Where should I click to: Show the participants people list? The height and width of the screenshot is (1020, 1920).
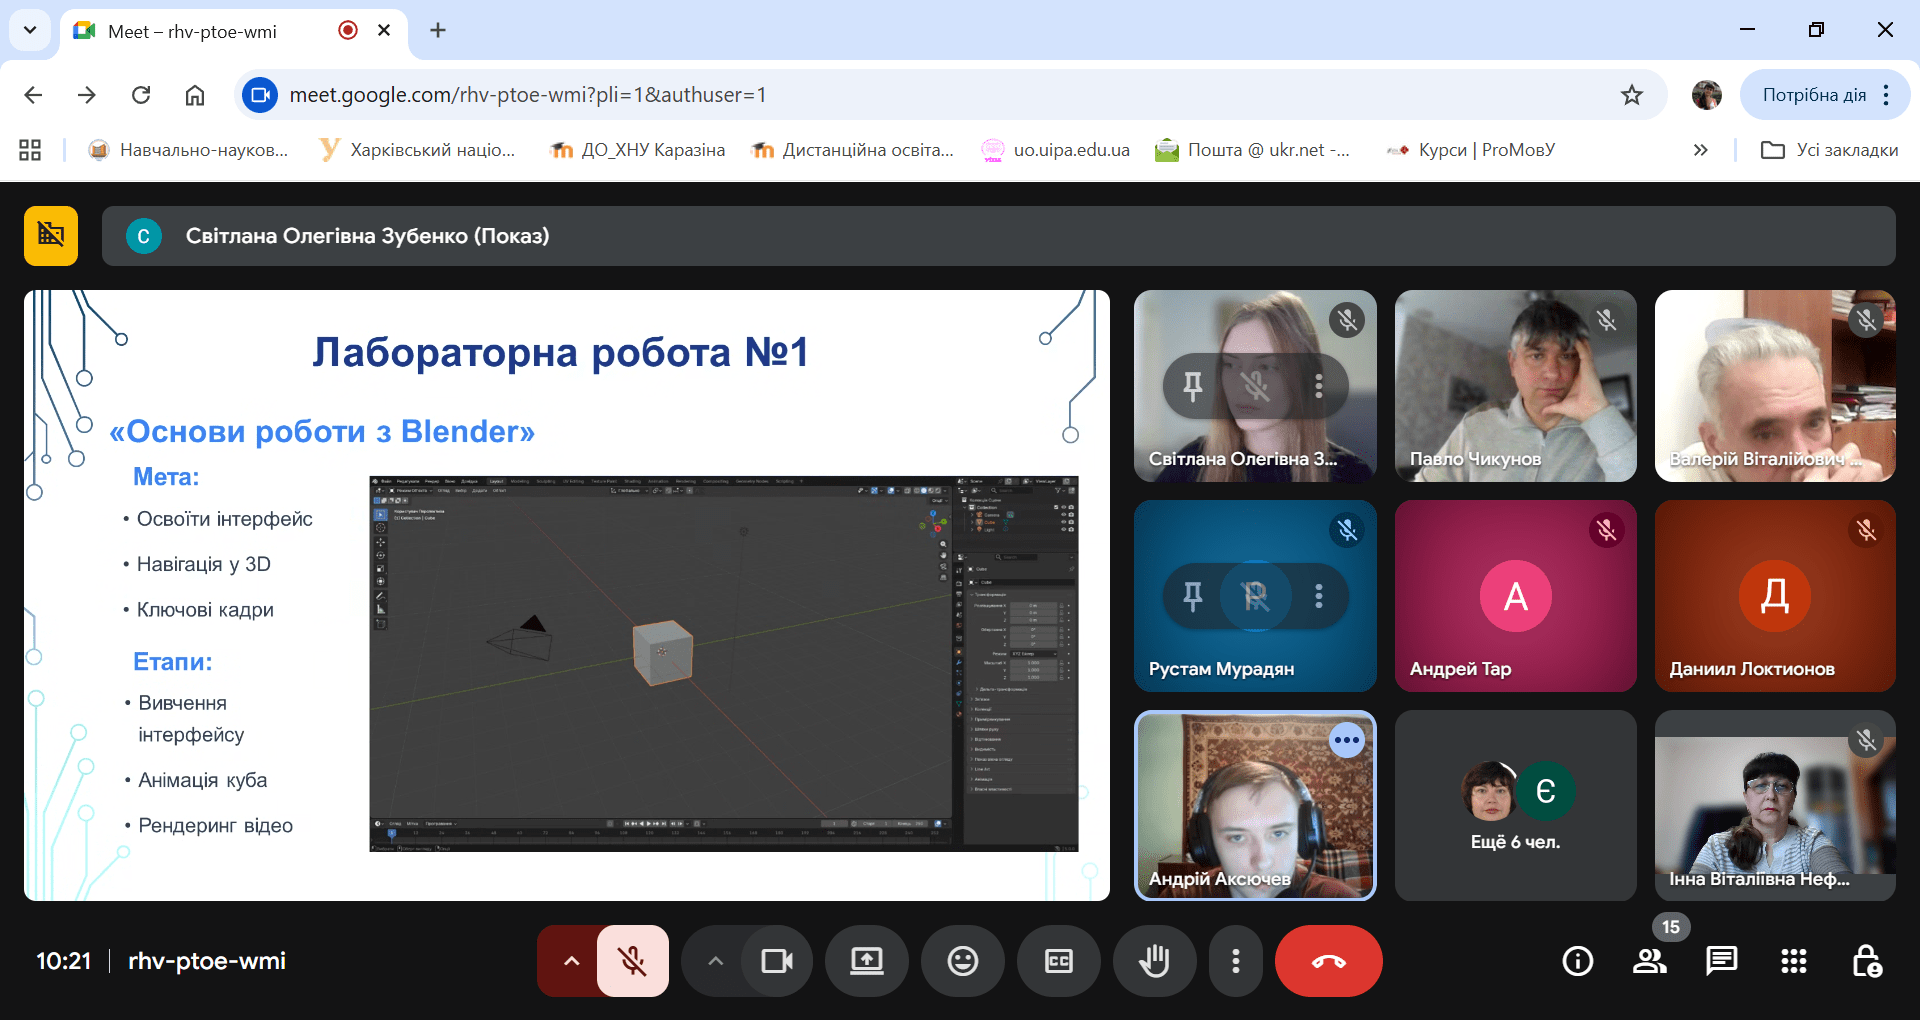pyautogui.click(x=1649, y=961)
